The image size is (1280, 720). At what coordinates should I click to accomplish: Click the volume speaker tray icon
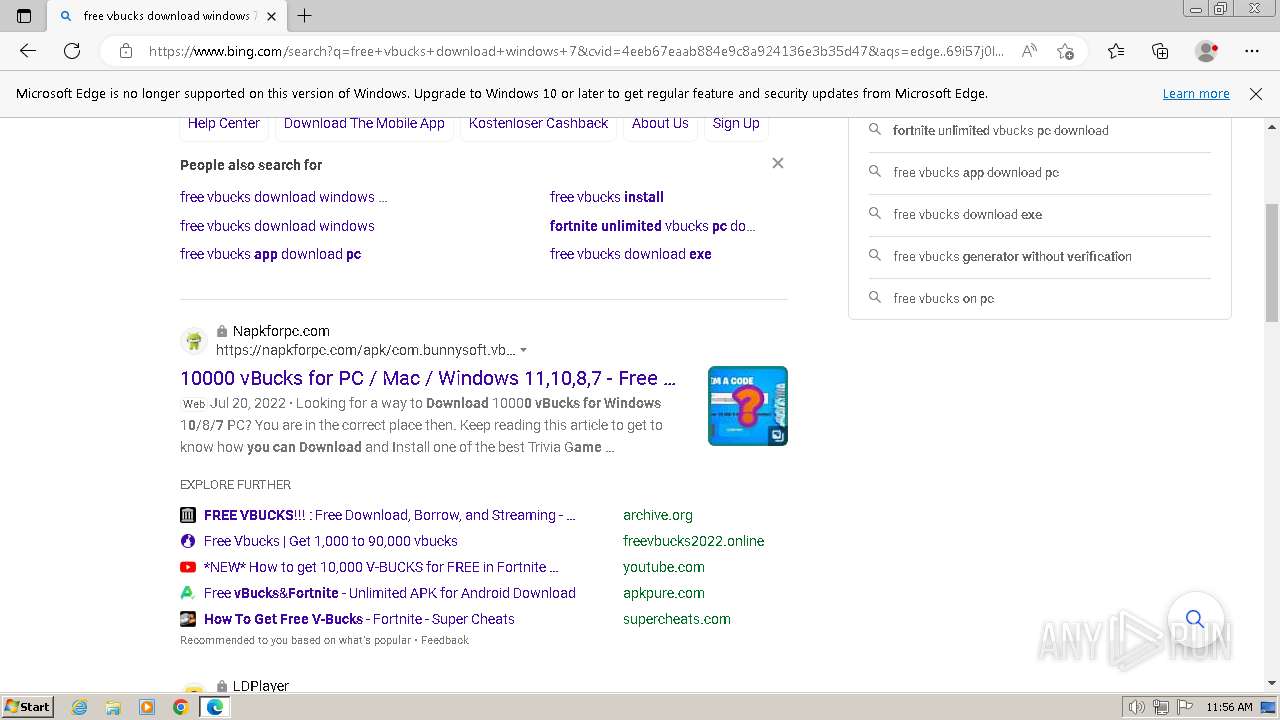(x=1137, y=707)
